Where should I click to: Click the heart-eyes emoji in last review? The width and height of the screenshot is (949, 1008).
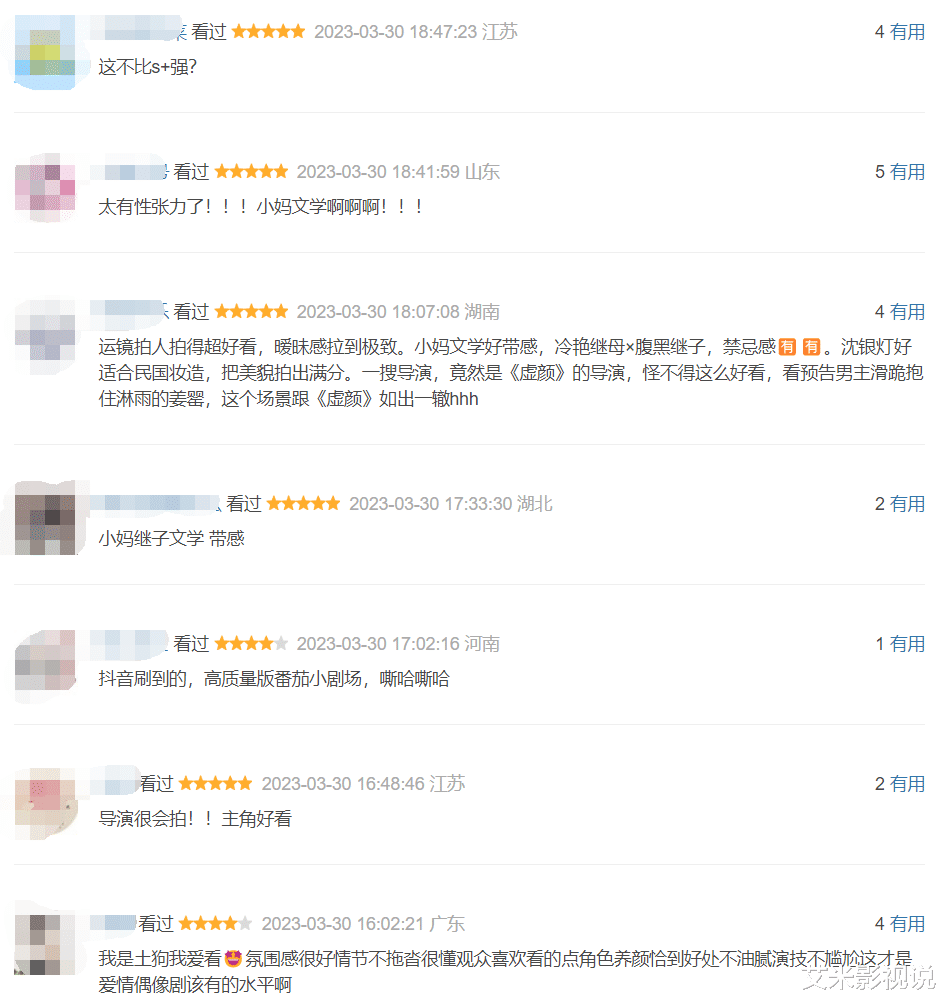pos(233,959)
